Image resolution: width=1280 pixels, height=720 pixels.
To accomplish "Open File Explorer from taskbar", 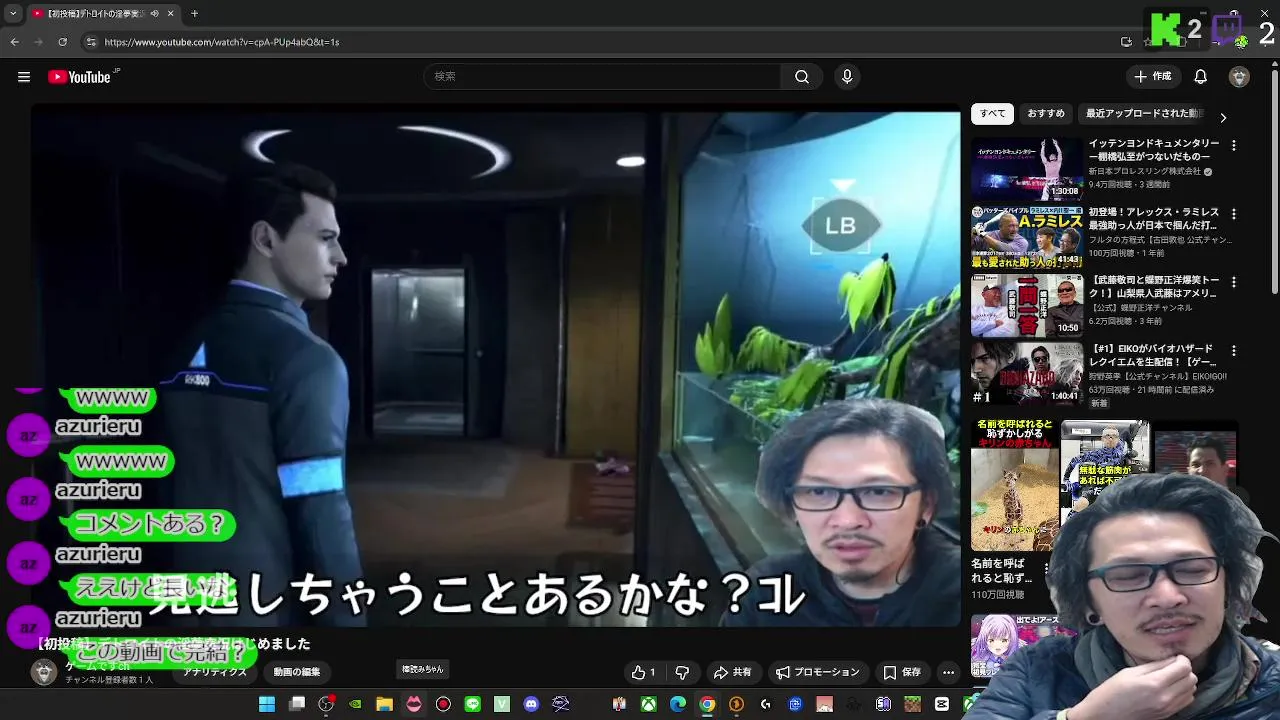I will point(384,704).
